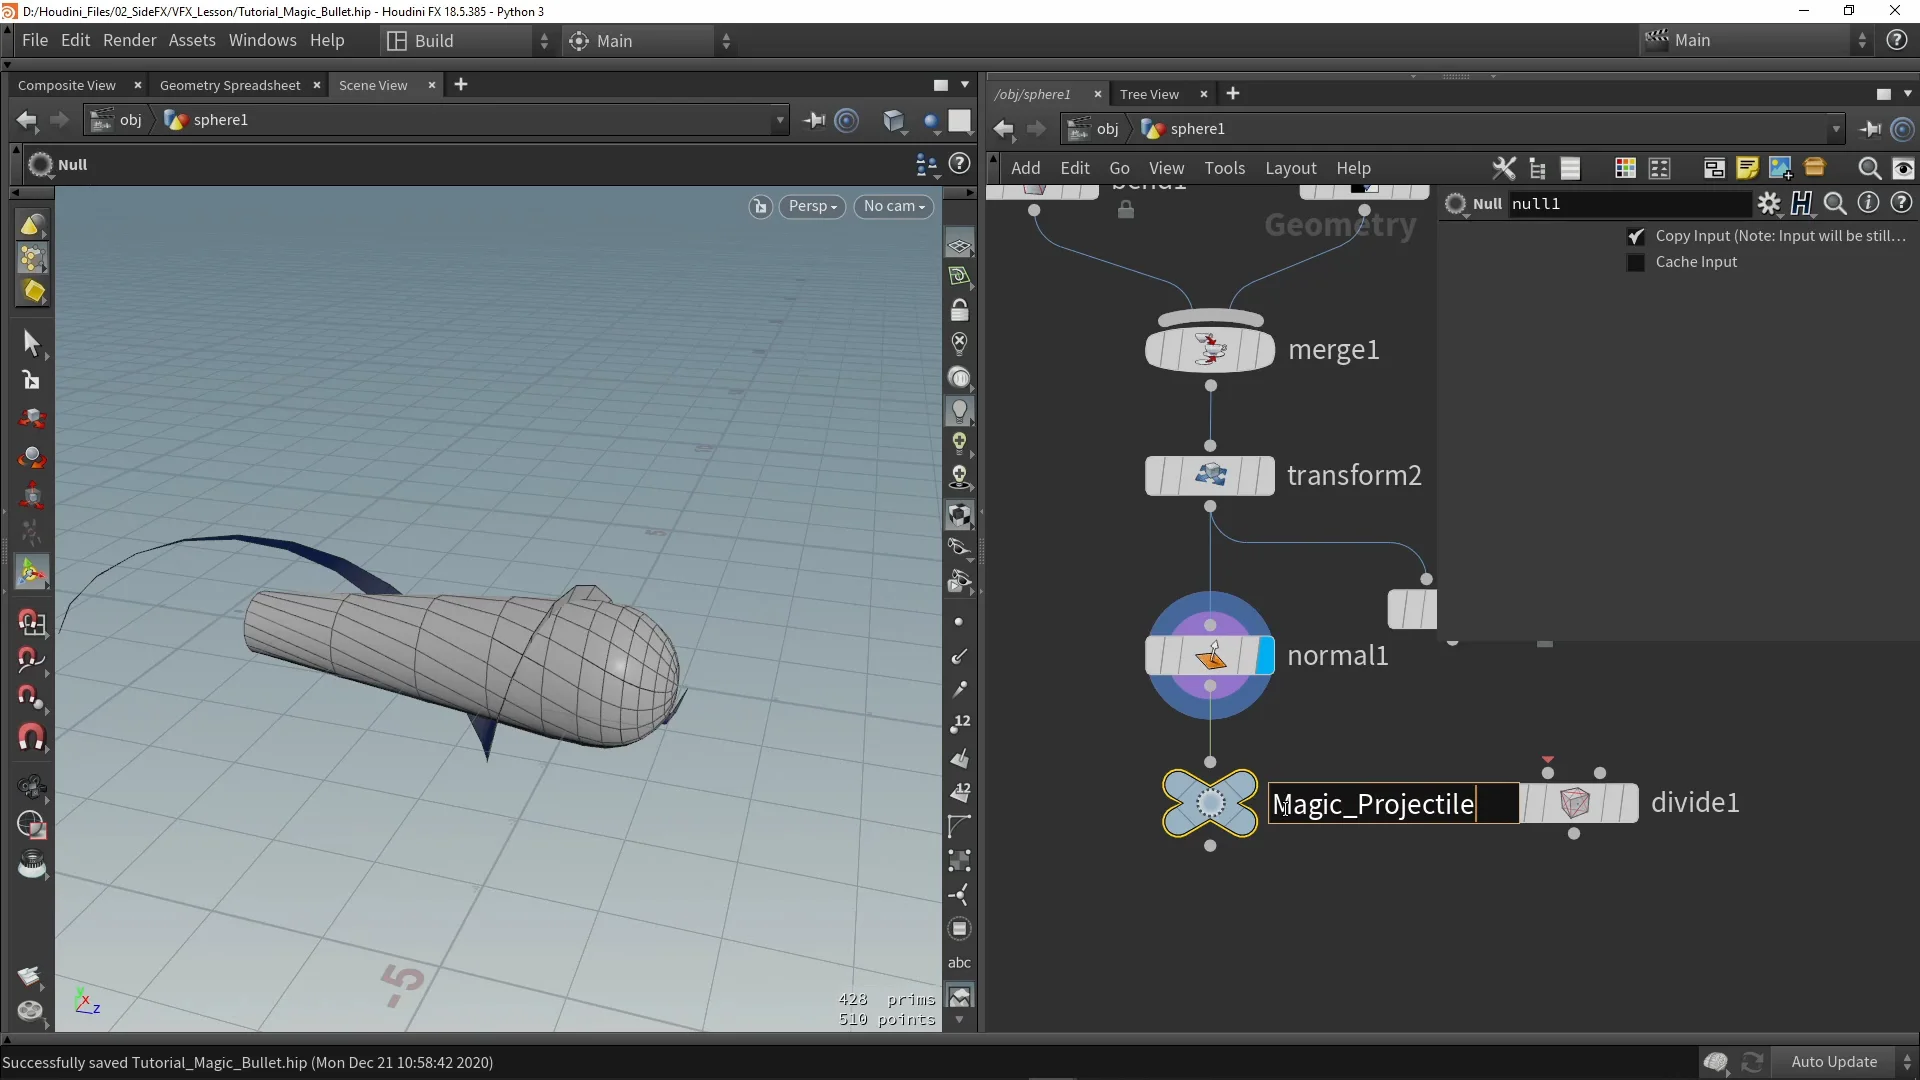Image resolution: width=1920 pixels, height=1080 pixels.
Task: Open parameter pane gear settings icon
Action: point(1769,204)
